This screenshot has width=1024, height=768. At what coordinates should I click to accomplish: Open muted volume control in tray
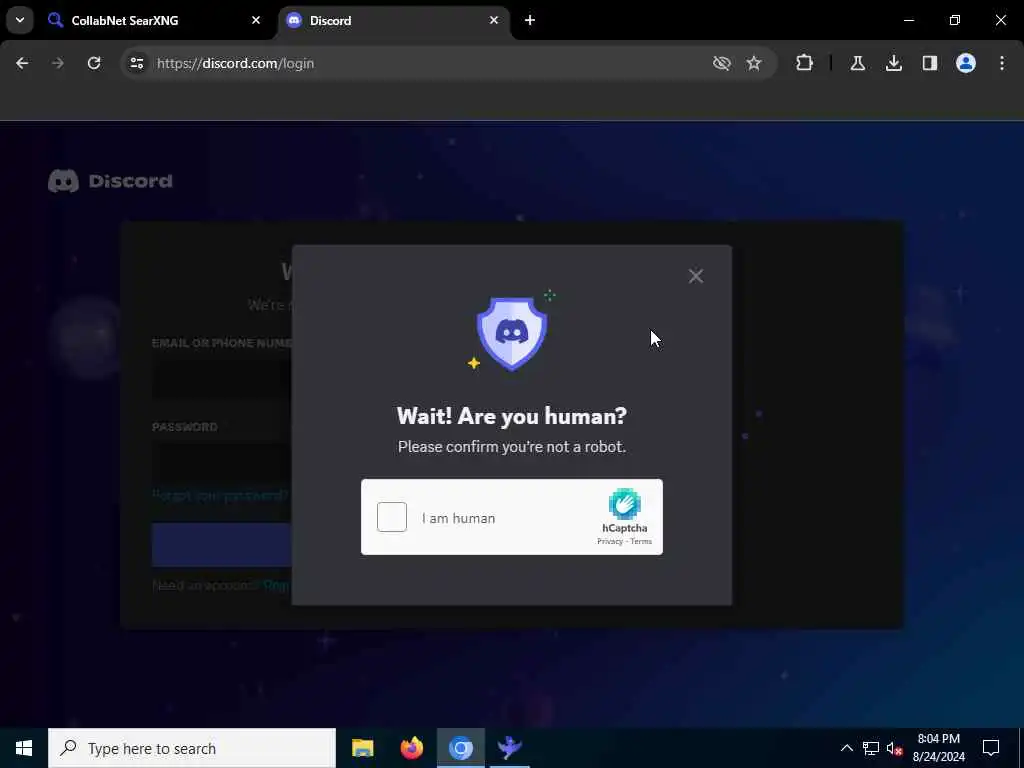coord(894,748)
